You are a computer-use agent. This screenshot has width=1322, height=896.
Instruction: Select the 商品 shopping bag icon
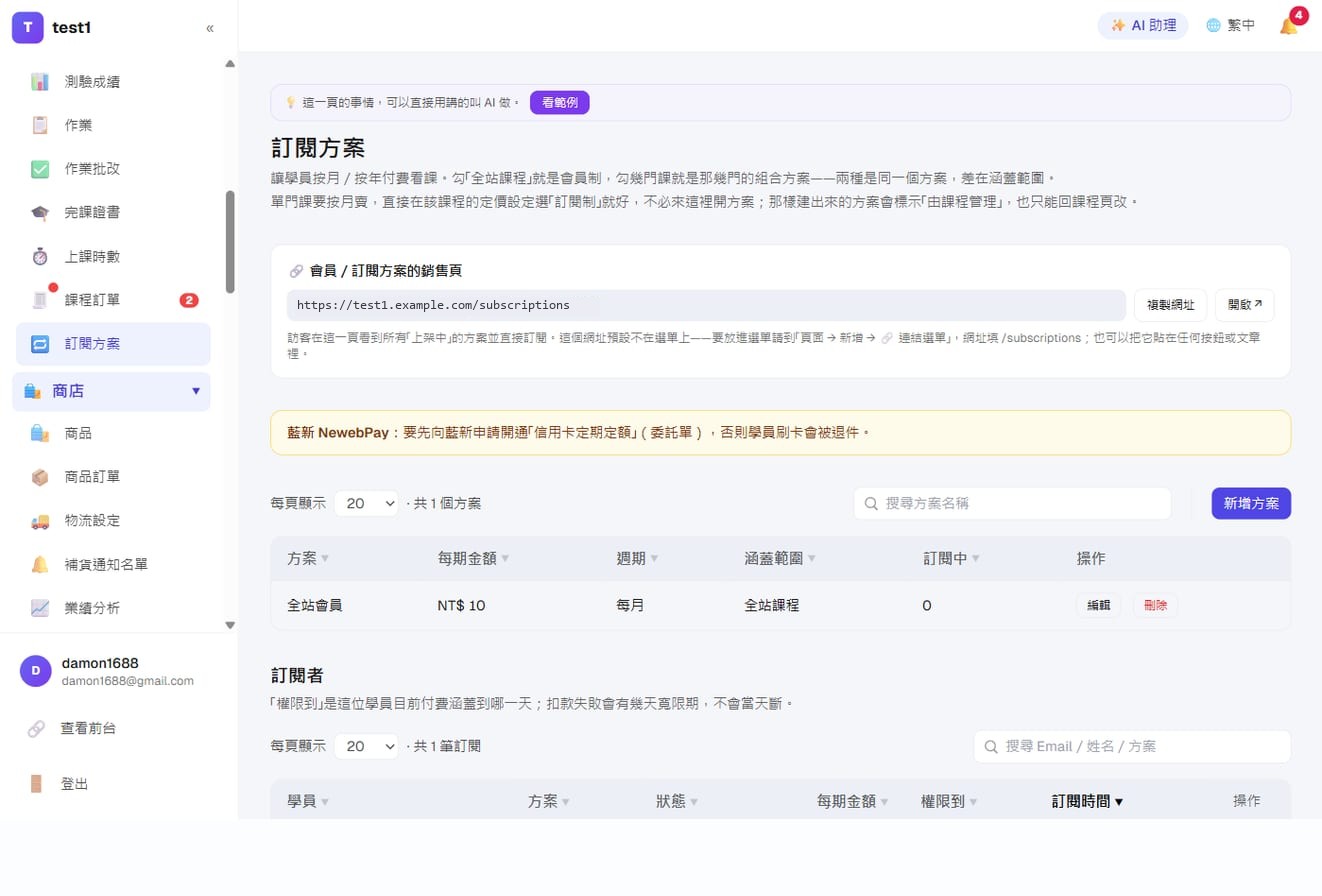pos(40,433)
